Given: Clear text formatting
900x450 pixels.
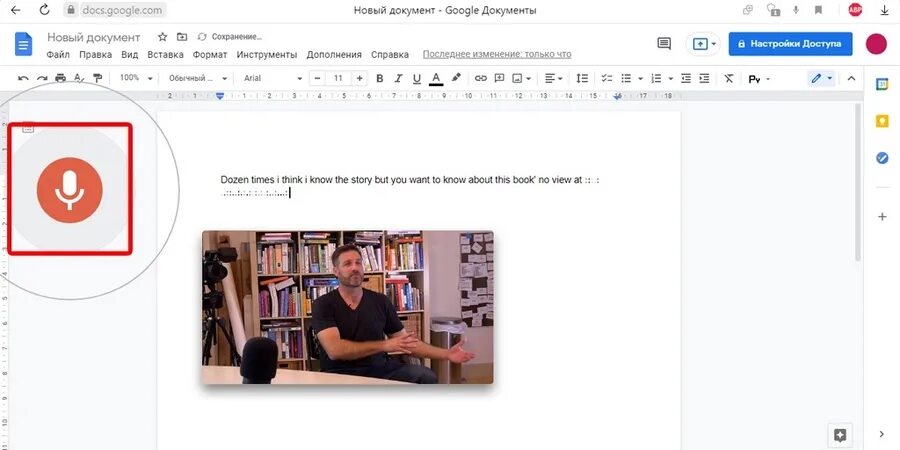Looking at the screenshot, I should (x=729, y=78).
